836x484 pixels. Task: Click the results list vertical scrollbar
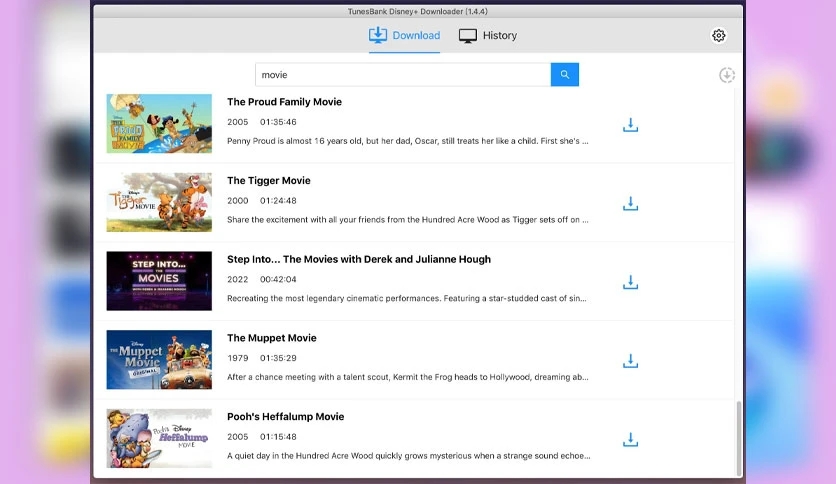point(738,438)
